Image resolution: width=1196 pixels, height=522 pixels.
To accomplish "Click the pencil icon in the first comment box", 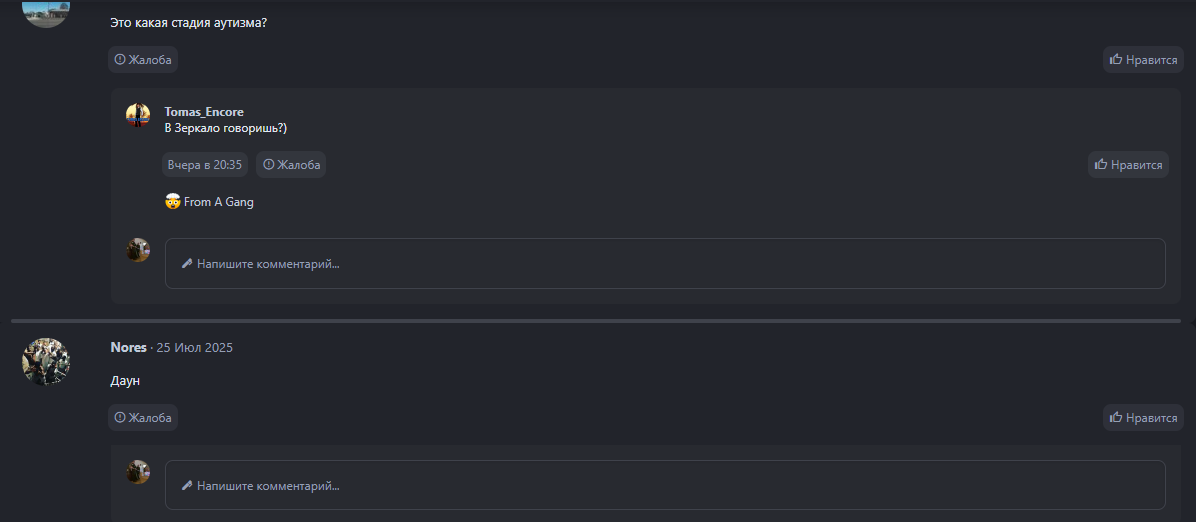I will [x=186, y=264].
